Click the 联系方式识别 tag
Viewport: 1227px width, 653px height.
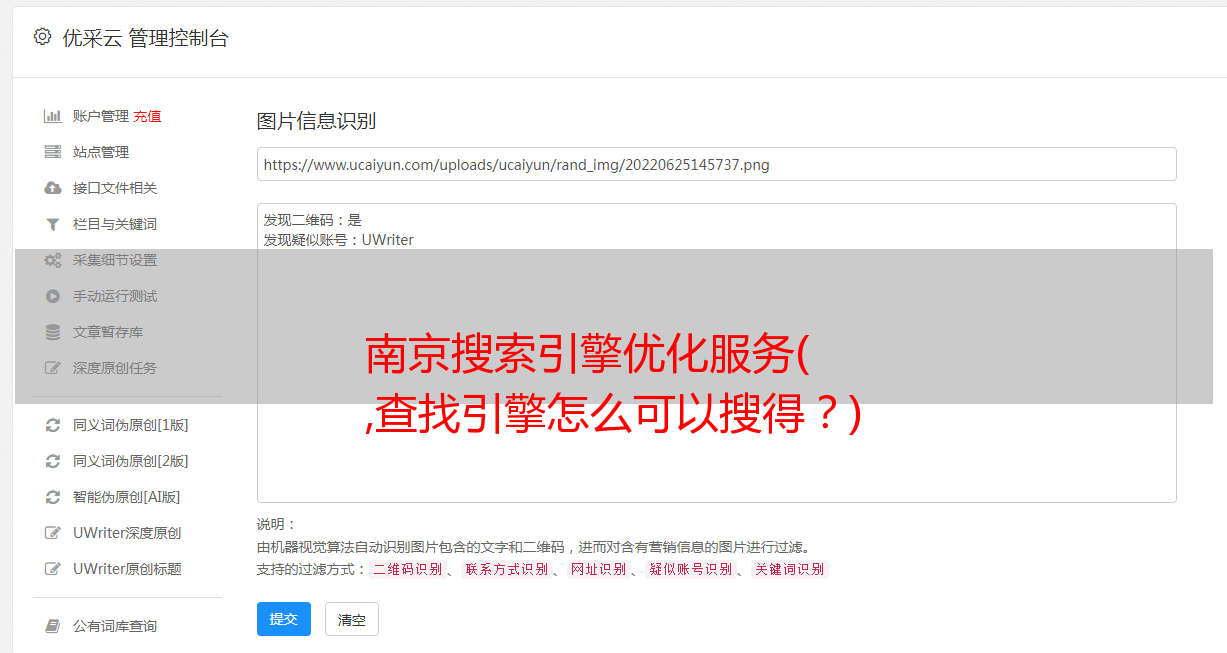[x=506, y=569]
